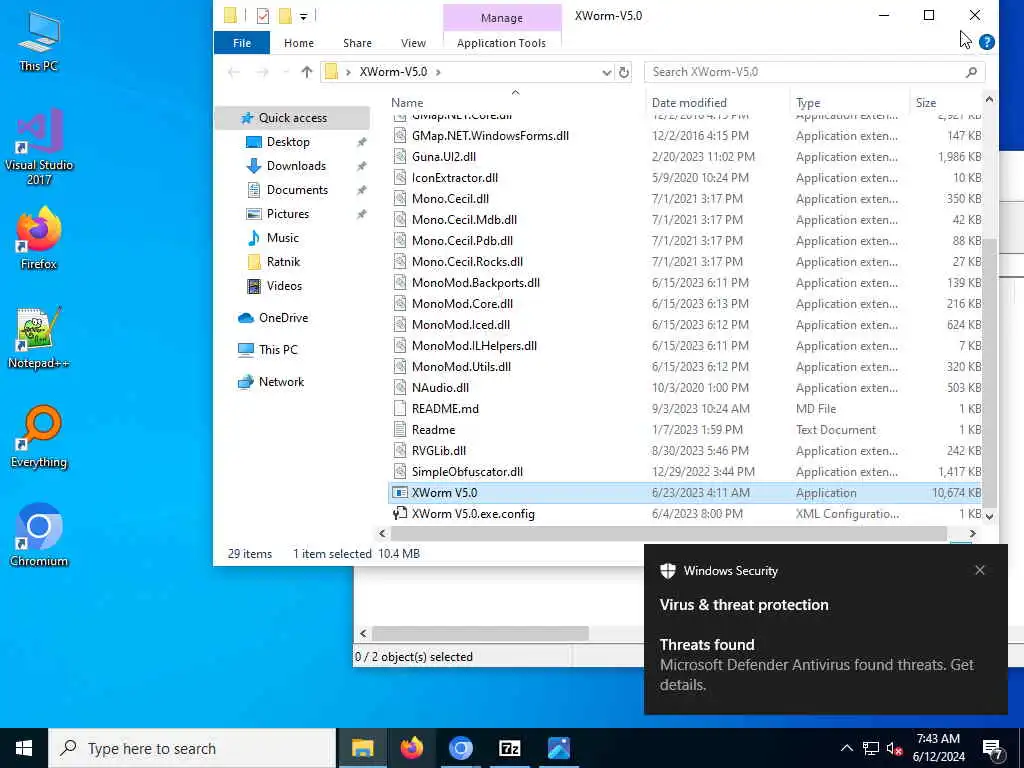The width and height of the screenshot is (1024, 768).
Task: Sort files by Date modified column
Action: click(x=689, y=103)
